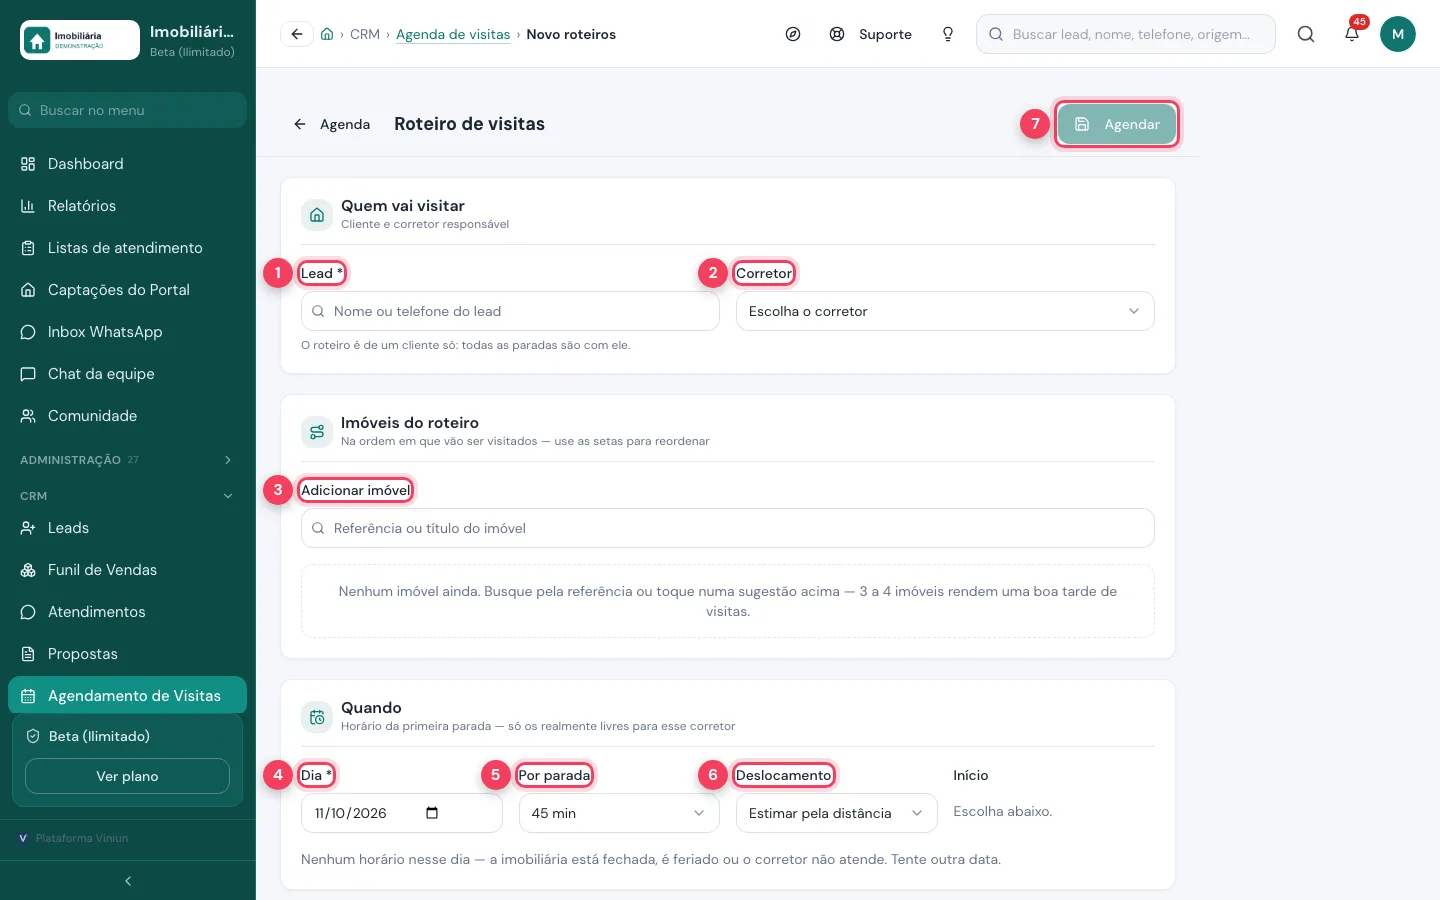1440x900 pixels.
Task: Open the Estimar pela distância dropdown
Action: (x=836, y=813)
